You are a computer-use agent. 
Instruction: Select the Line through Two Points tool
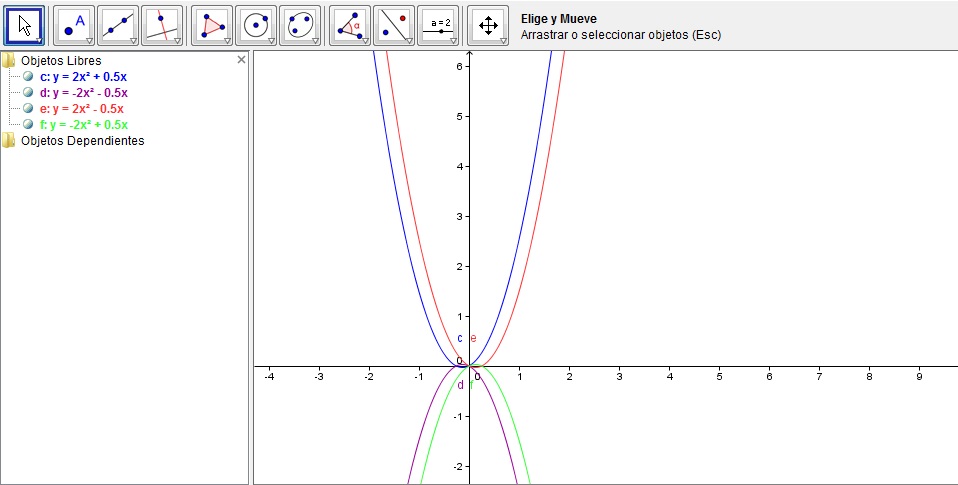pyautogui.click(x=118, y=26)
